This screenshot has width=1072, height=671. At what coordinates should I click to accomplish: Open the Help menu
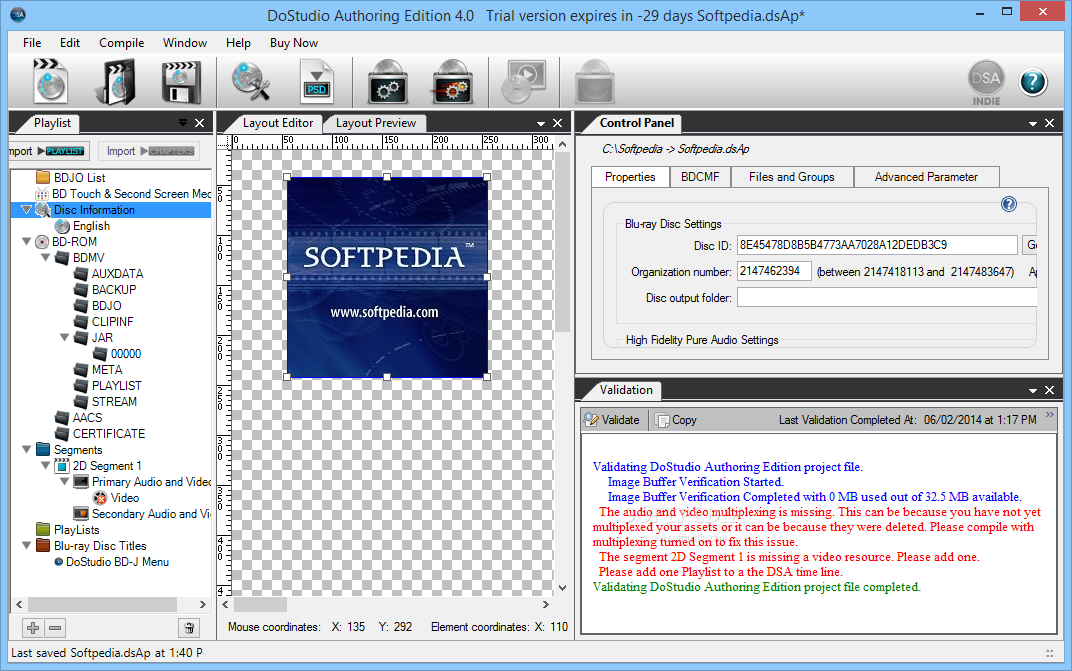tap(238, 42)
